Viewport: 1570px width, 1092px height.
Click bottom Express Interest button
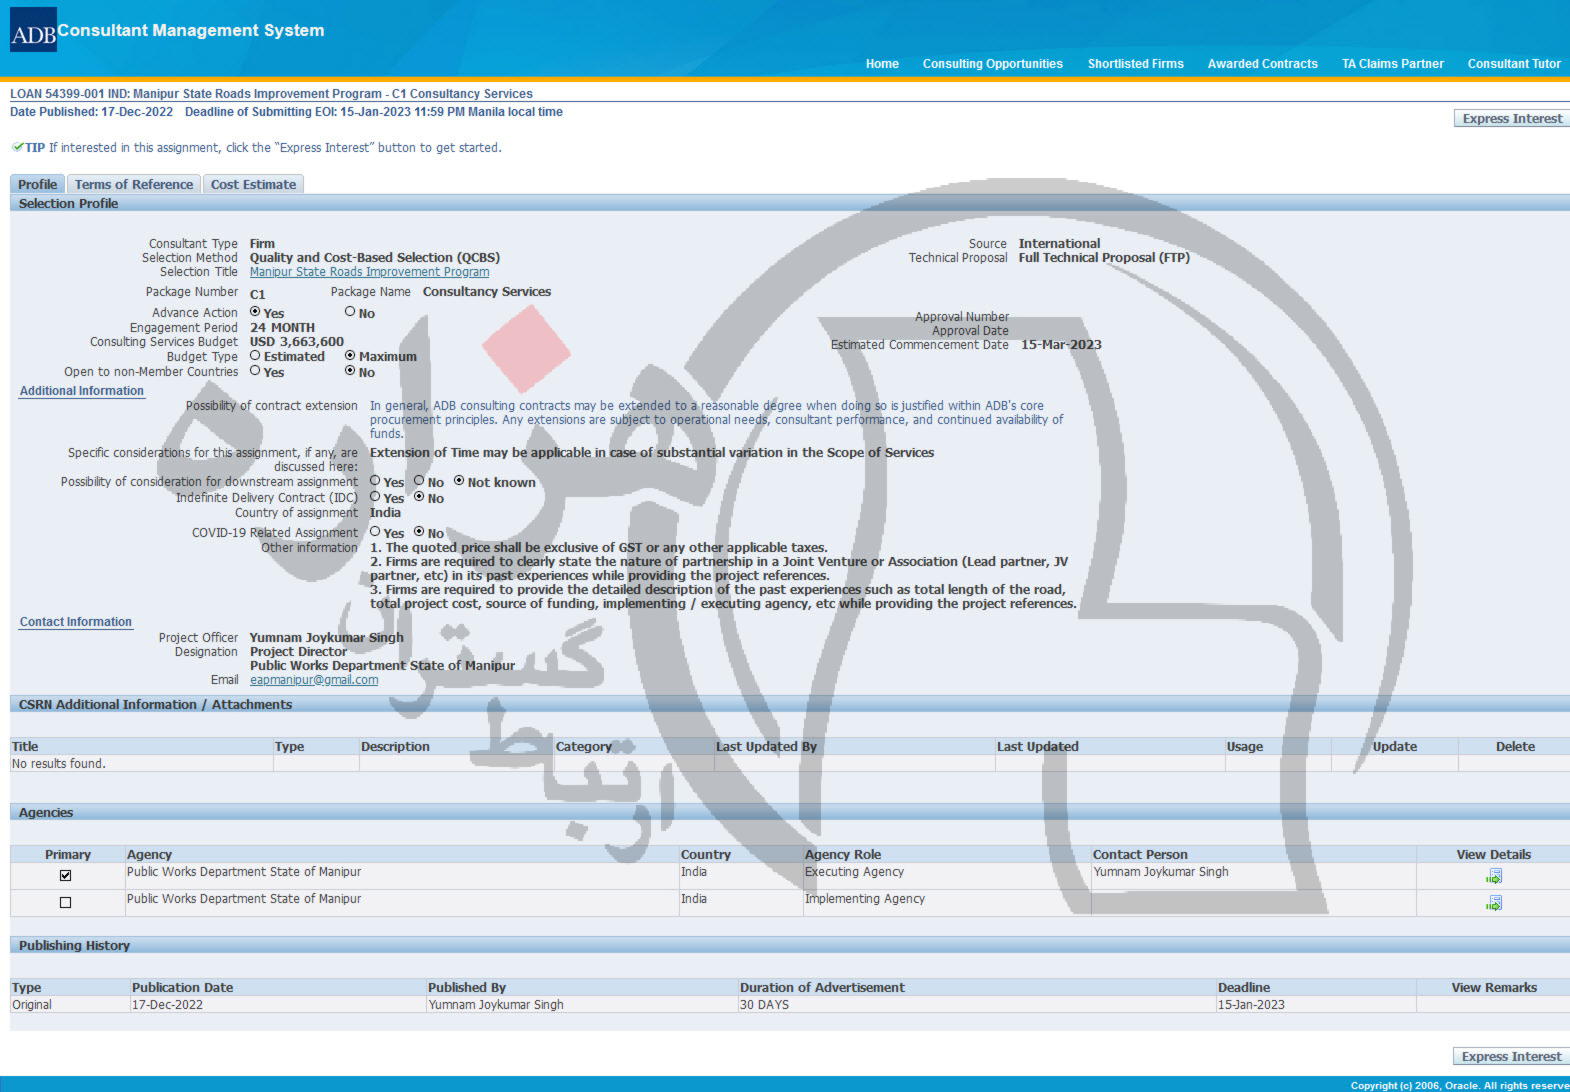coord(1511,1057)
